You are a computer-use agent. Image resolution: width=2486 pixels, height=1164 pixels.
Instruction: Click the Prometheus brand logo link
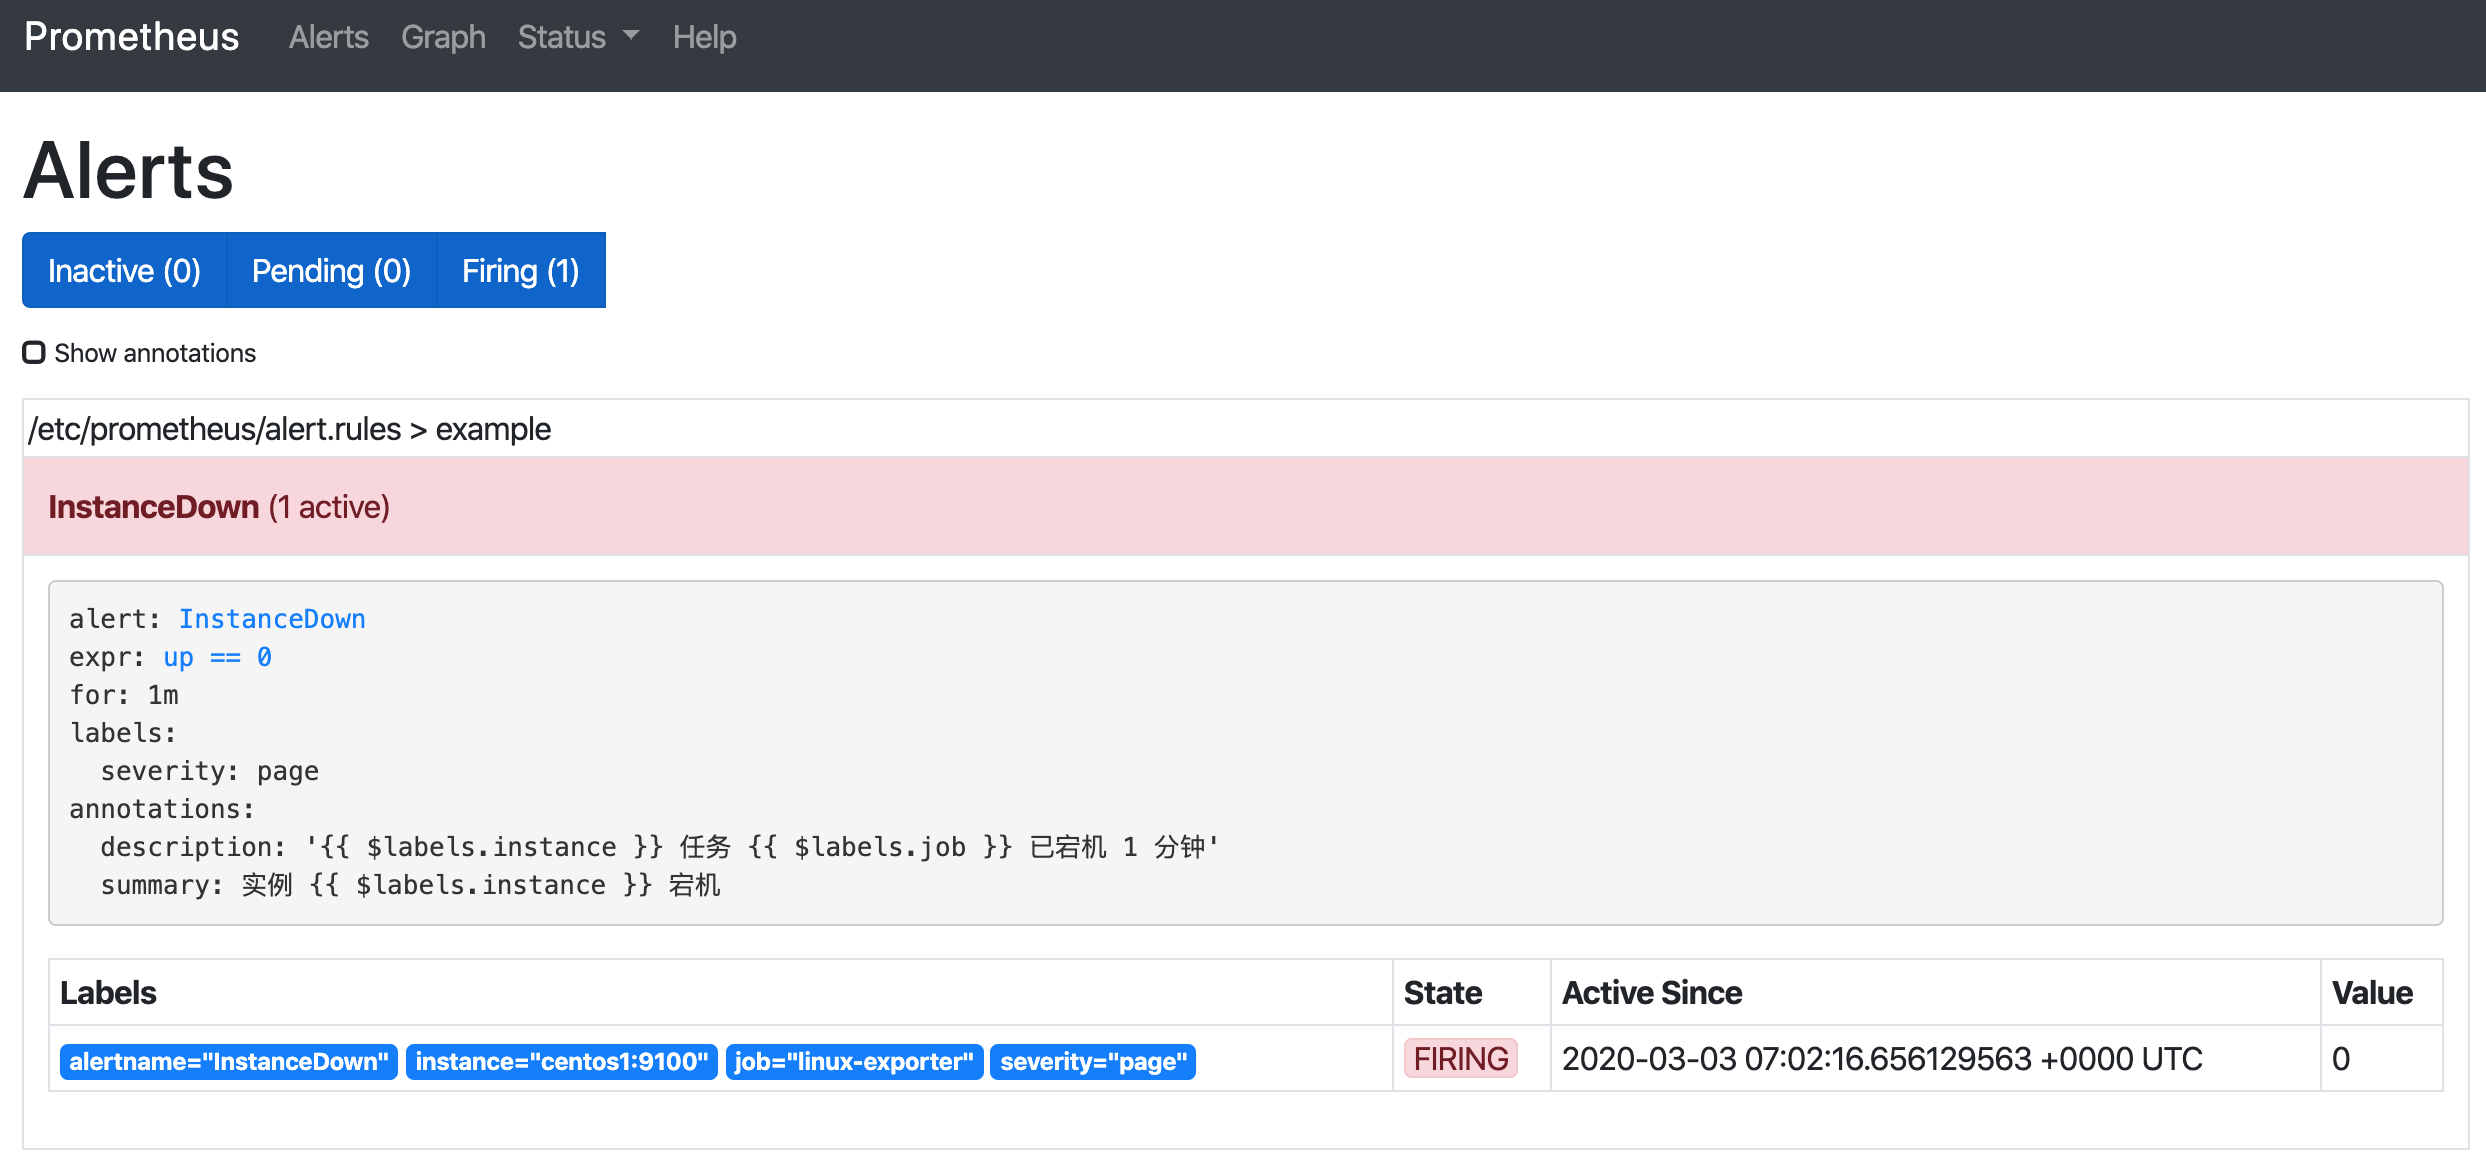click(131, 37)
